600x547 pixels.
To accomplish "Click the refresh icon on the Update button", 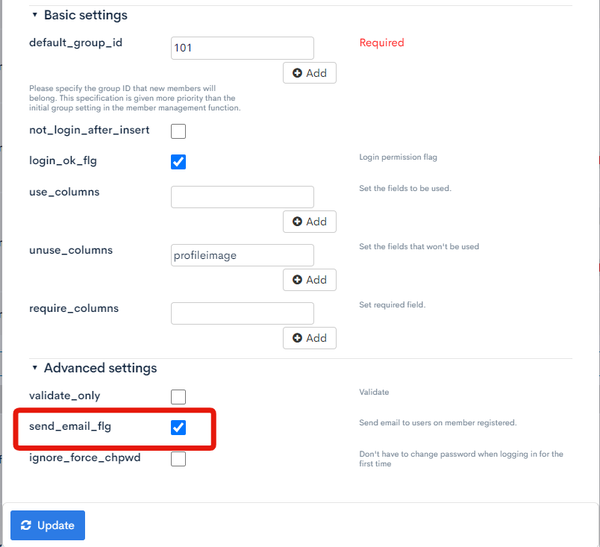I will [x=26, y=525].
